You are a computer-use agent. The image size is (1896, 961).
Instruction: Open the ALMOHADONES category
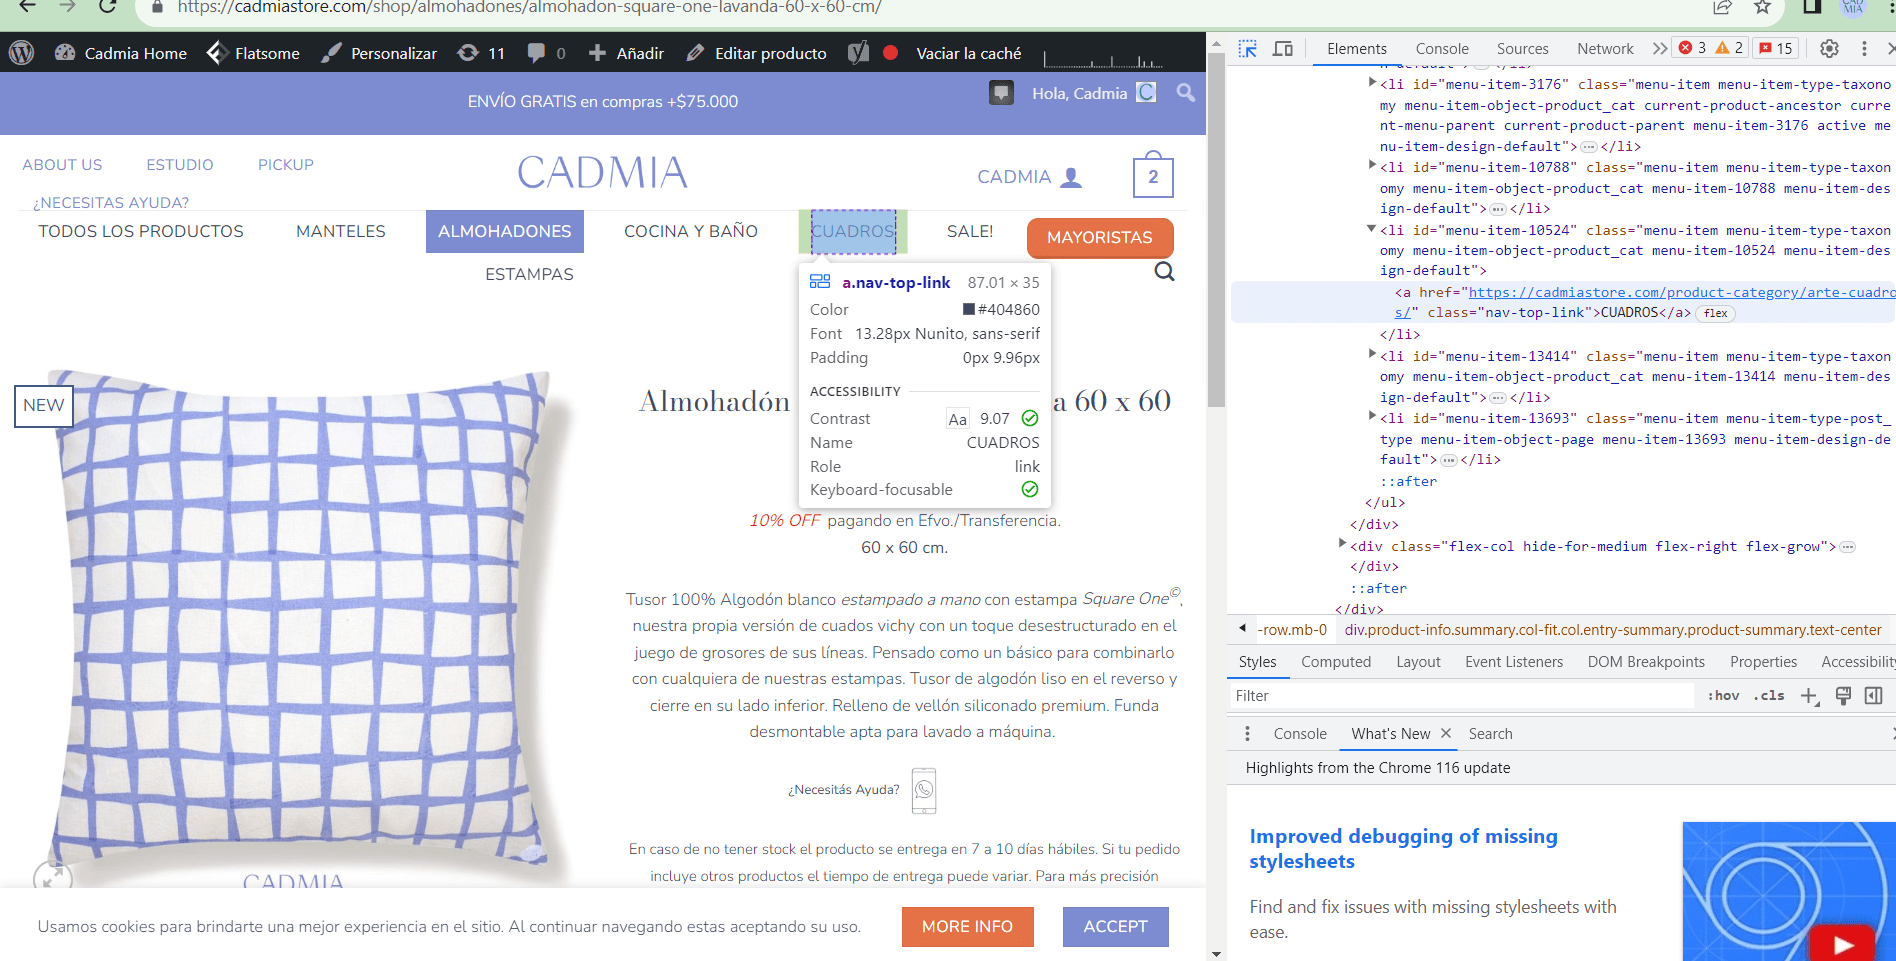[505, 231]
